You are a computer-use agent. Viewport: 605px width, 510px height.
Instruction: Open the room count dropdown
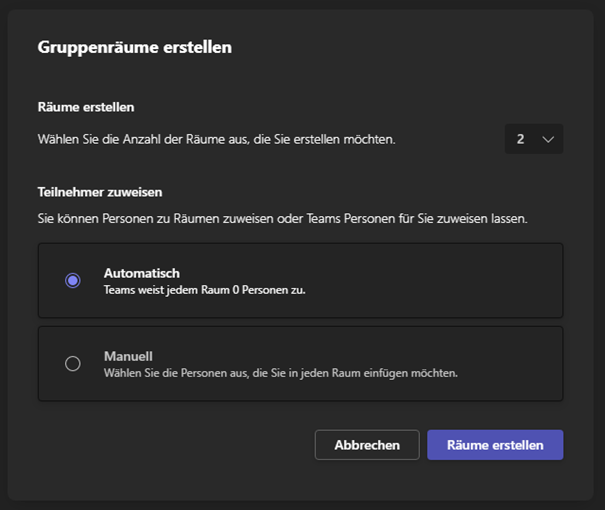pyautogui.click(x=533, y=139)
